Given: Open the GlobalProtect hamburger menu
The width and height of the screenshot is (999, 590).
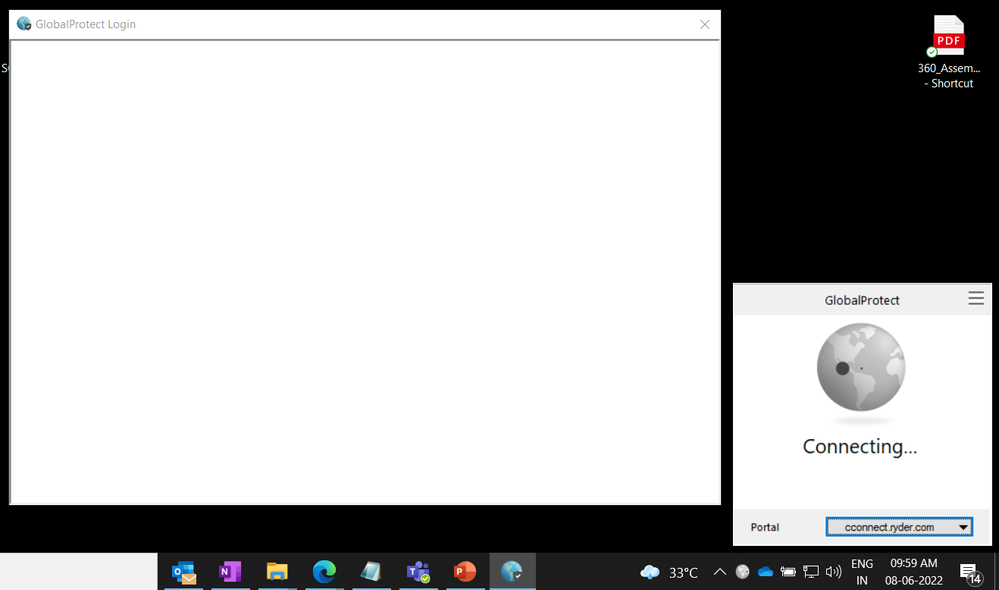Looking at the screenshot, I should coord(975,298).
